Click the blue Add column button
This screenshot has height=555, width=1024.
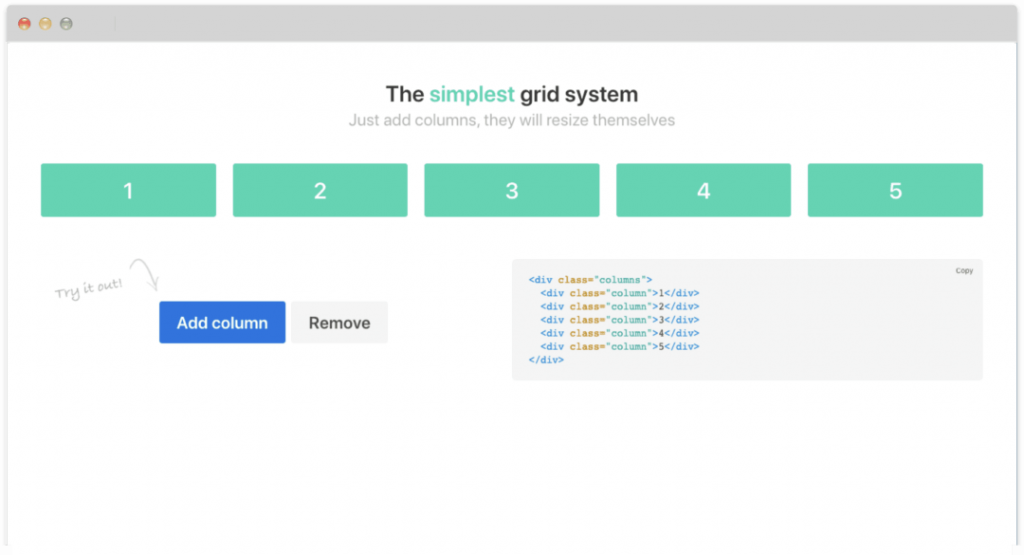tap(222, 323)
